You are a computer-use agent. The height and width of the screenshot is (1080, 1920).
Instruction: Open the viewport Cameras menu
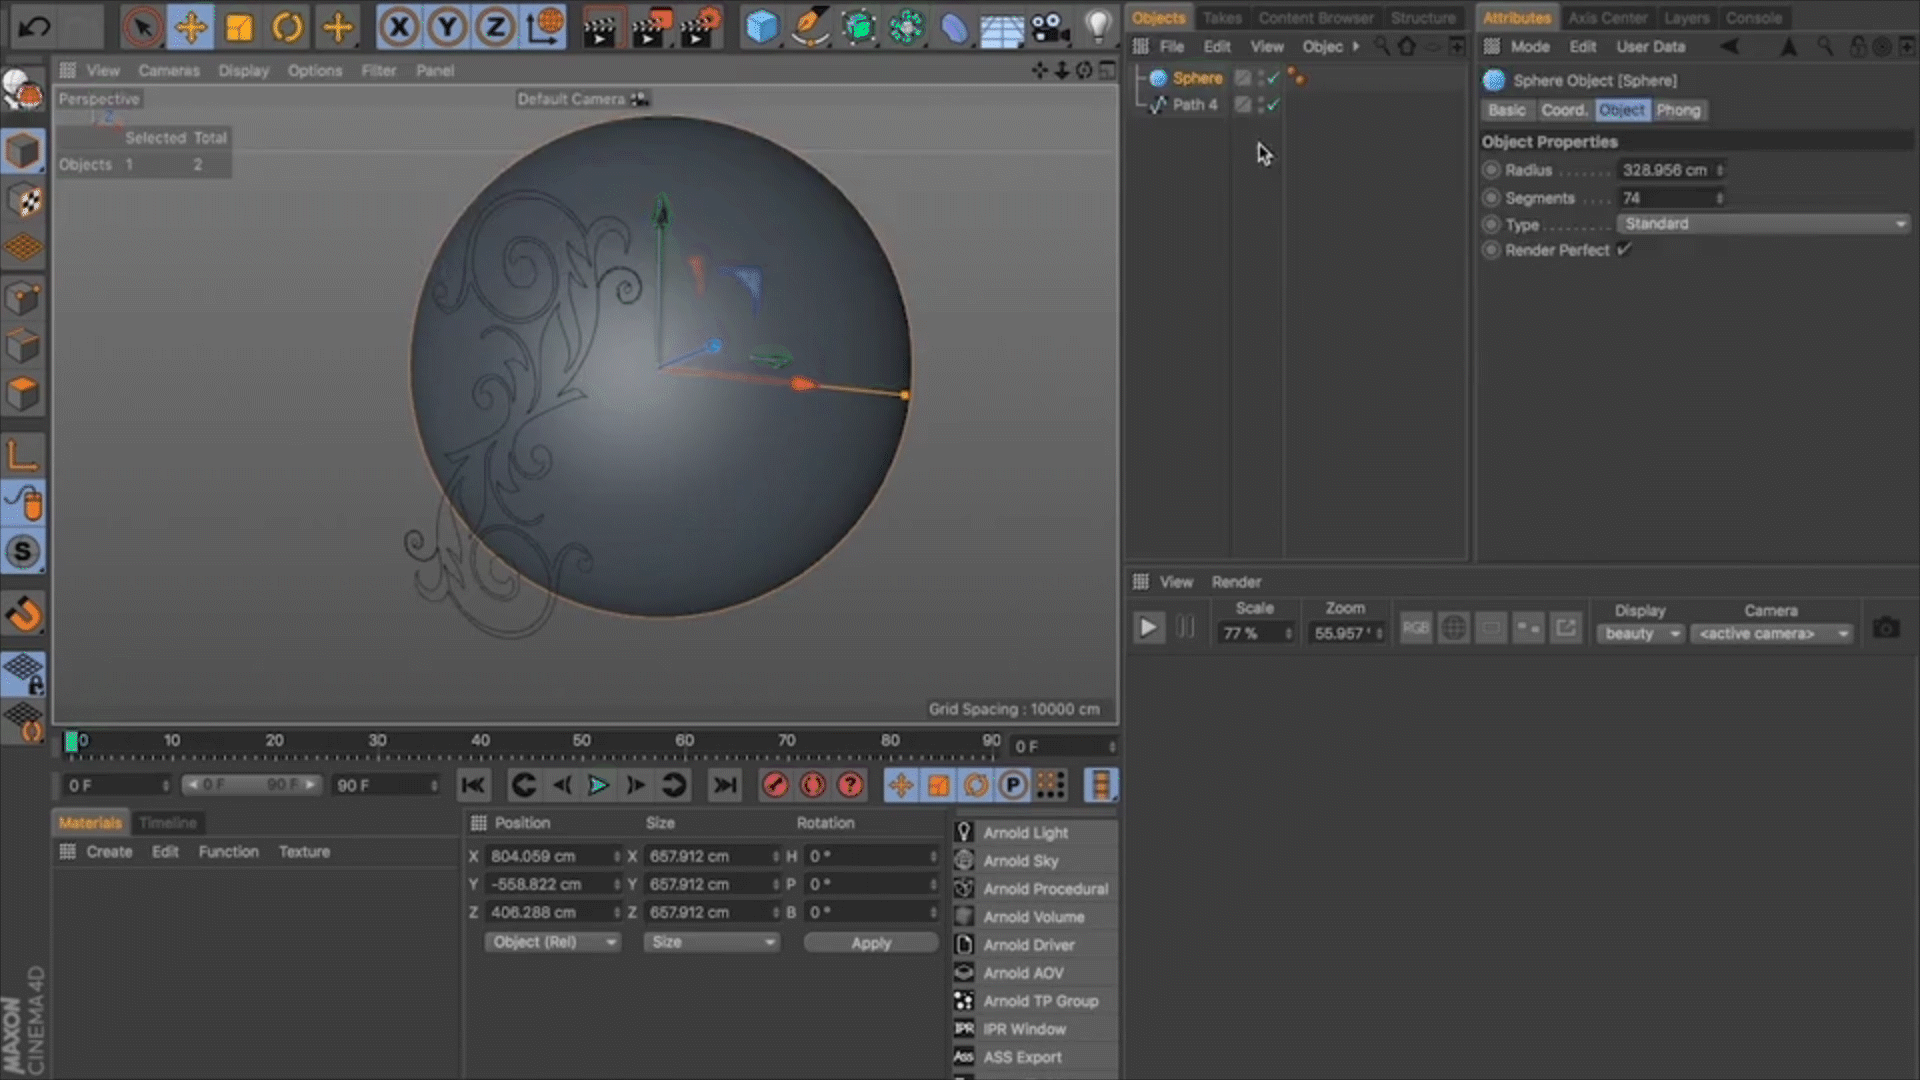tap(168, 71)
